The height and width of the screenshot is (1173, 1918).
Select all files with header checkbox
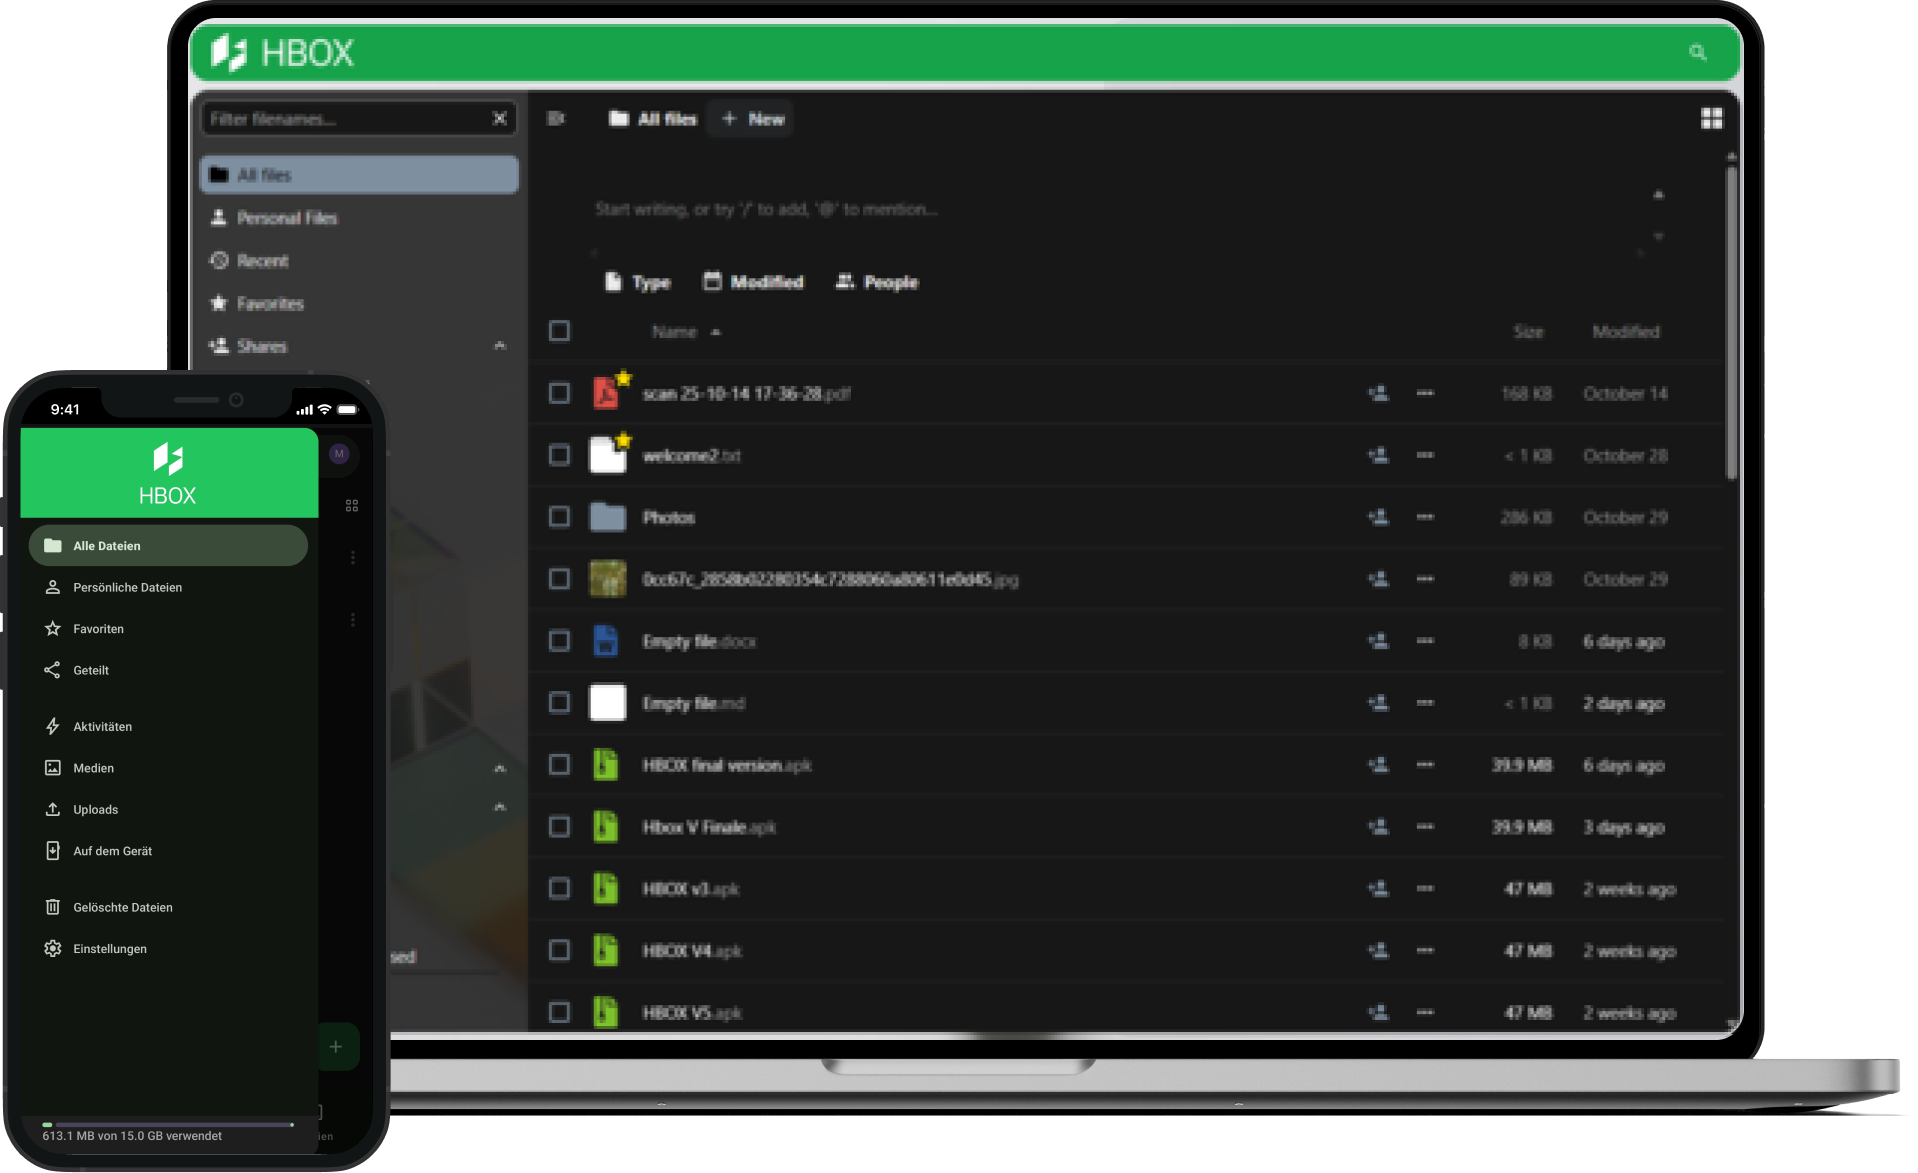559,331
